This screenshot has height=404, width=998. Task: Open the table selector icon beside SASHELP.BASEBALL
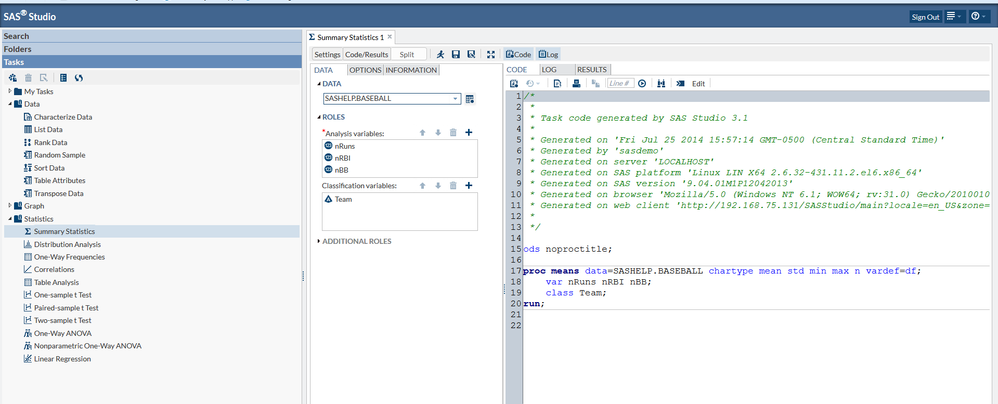point(470,99)
